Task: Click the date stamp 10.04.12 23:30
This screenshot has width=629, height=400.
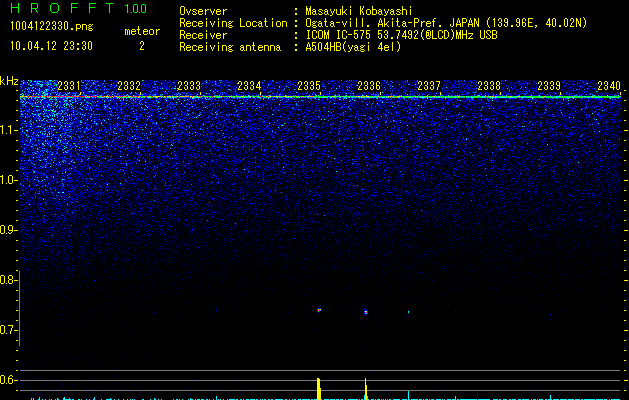Action: [51, 46]
